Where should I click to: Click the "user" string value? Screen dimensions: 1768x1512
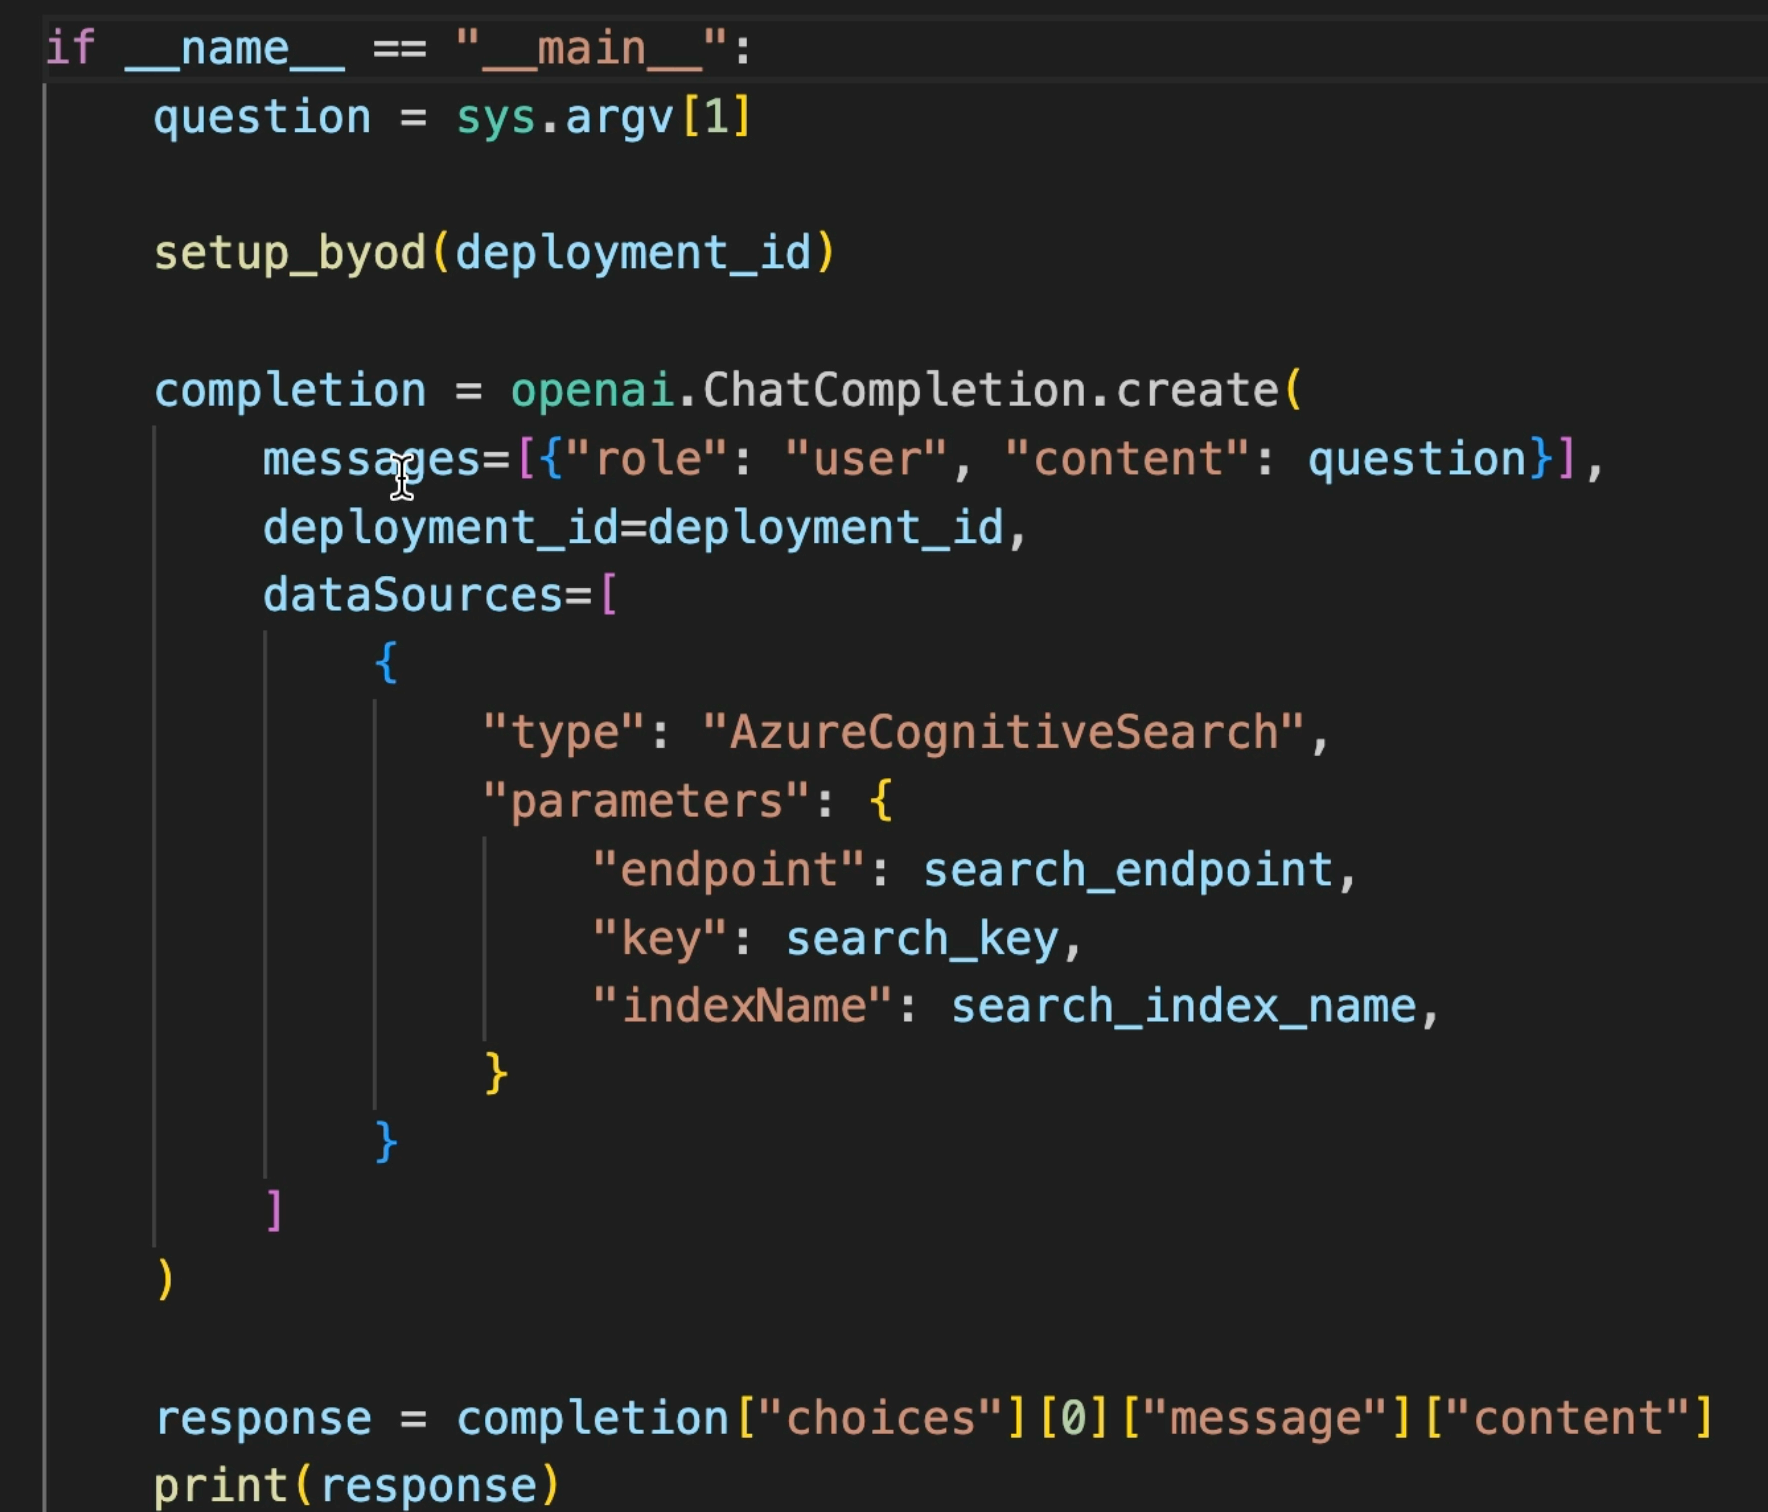[865, 460]
